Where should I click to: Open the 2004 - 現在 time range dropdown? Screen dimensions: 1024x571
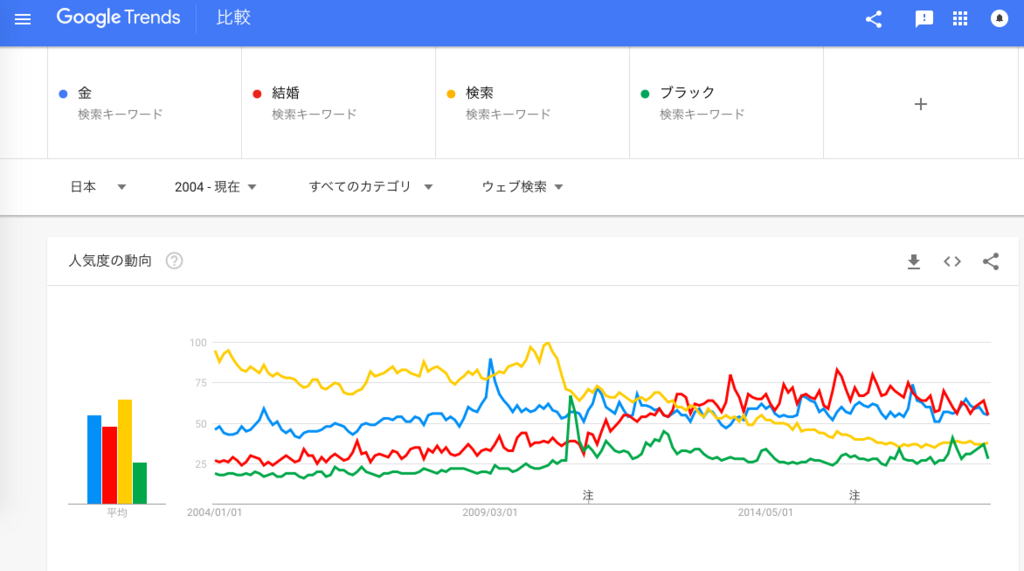tap(216, 187)
